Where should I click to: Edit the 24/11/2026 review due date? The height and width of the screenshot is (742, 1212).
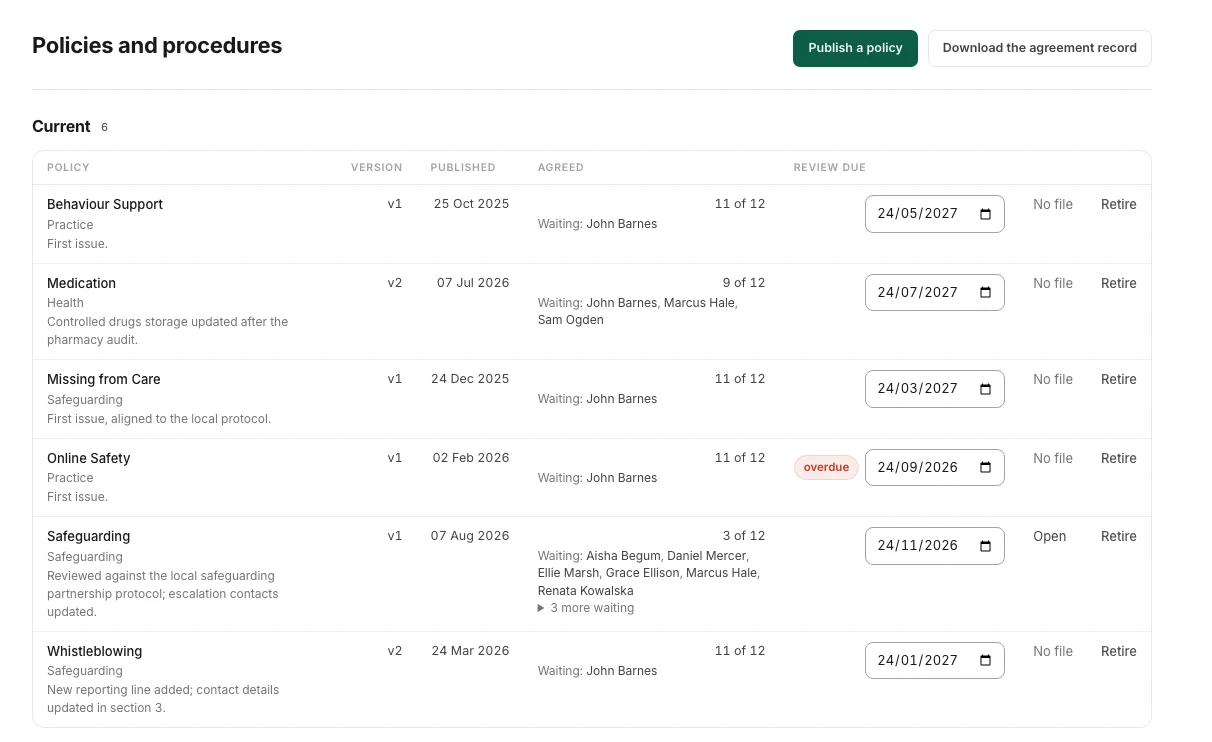(x=934, y=546)
